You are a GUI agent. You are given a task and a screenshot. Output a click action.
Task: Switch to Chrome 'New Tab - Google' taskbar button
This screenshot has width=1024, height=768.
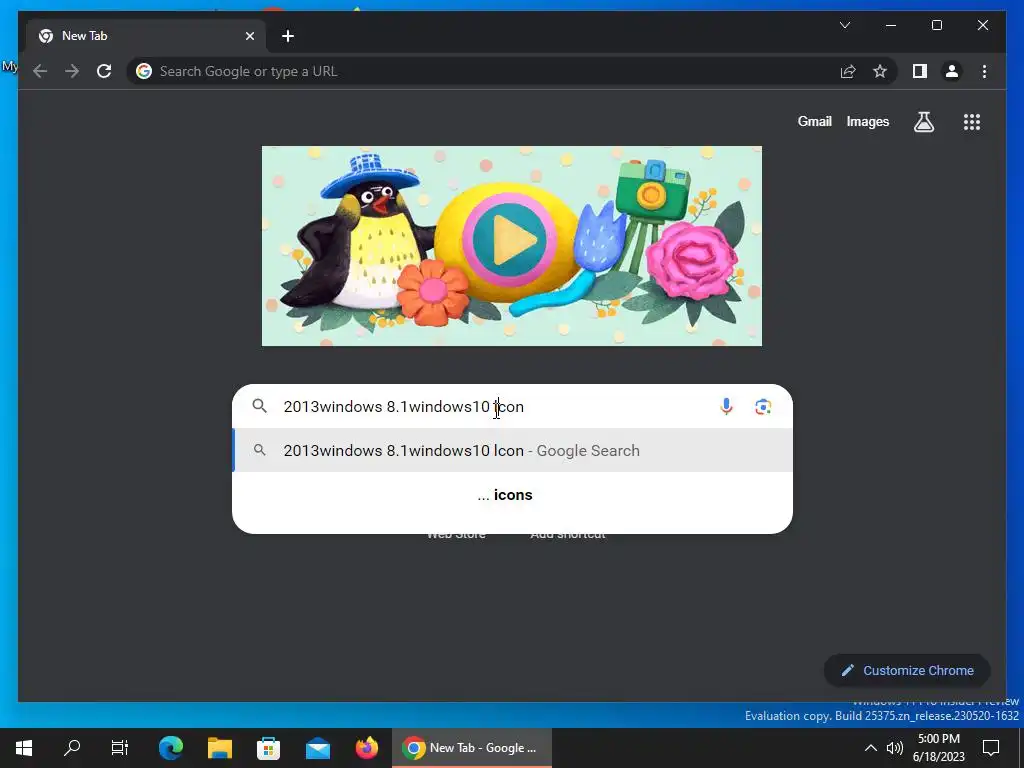coord(472,748)
